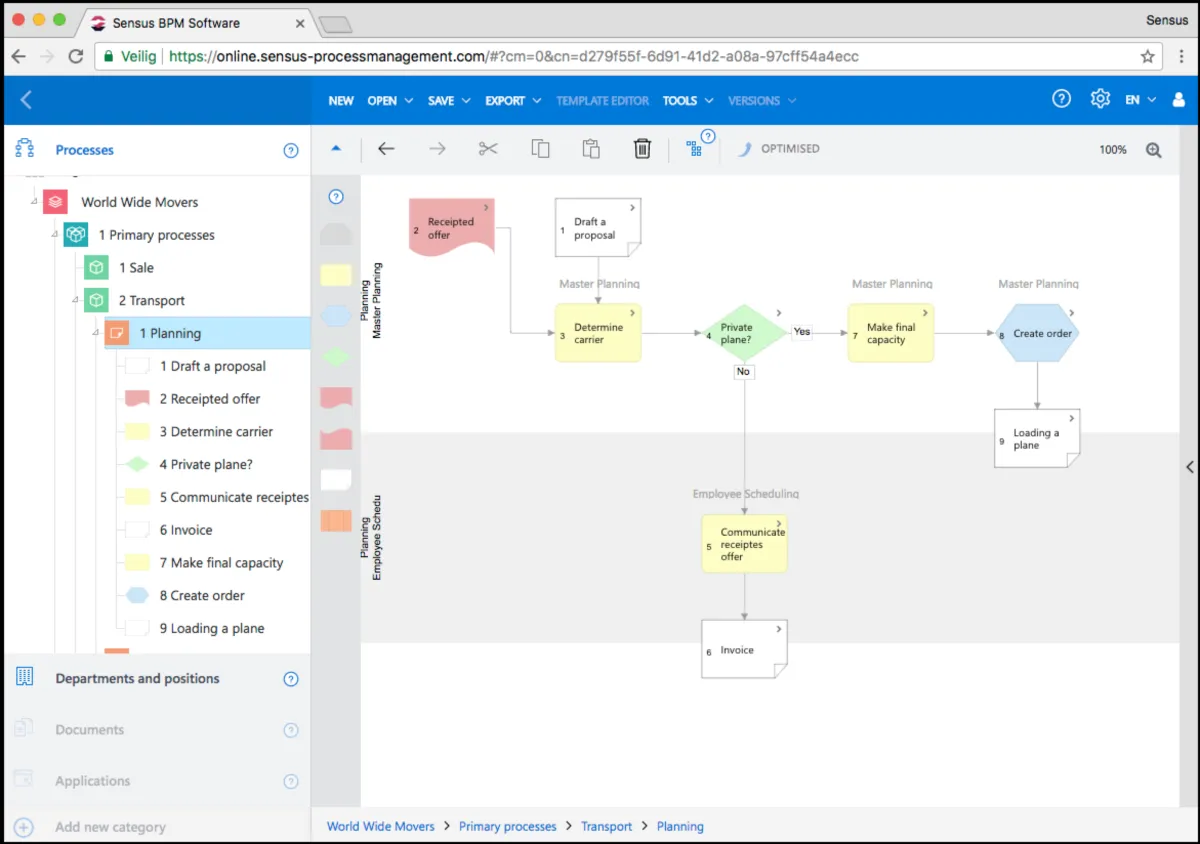Click the Private plane? decision diamond
The height and width of the screenshot is (844, 1200).
[744, 333]
